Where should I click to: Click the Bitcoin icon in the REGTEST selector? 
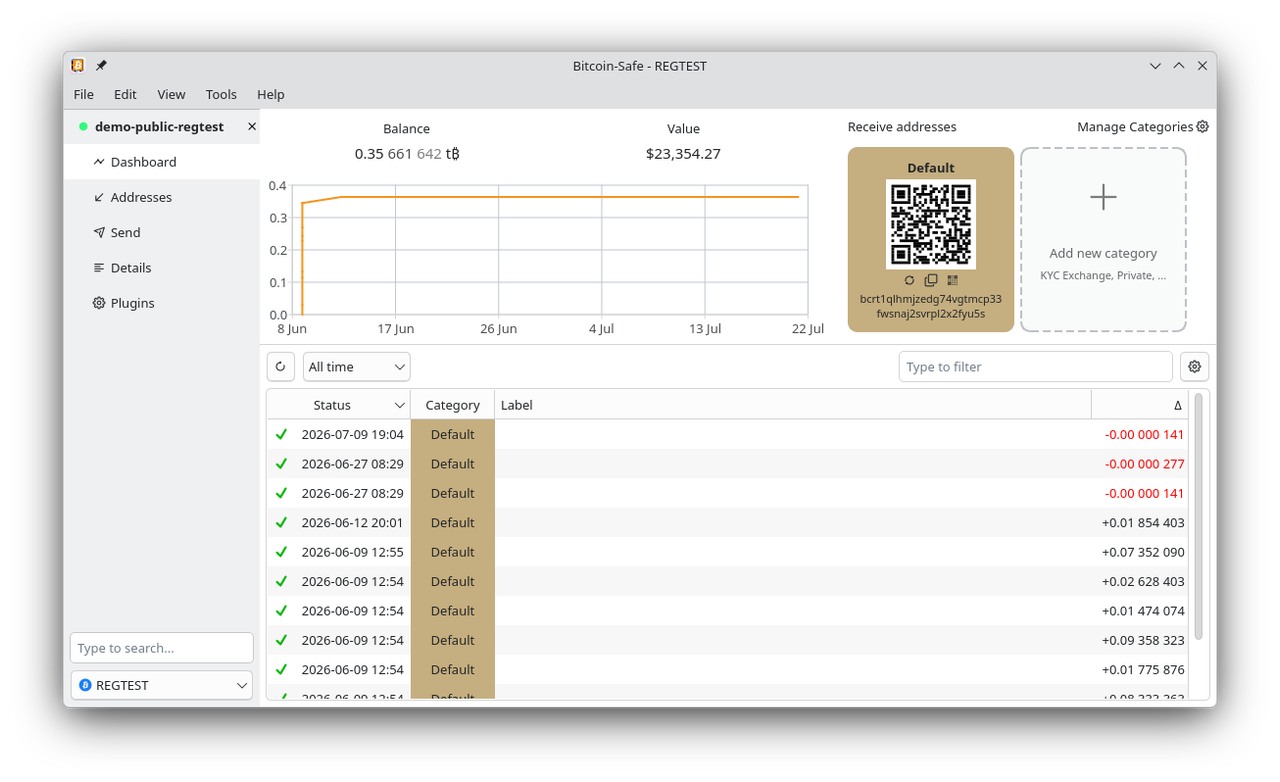coord(85,686)
